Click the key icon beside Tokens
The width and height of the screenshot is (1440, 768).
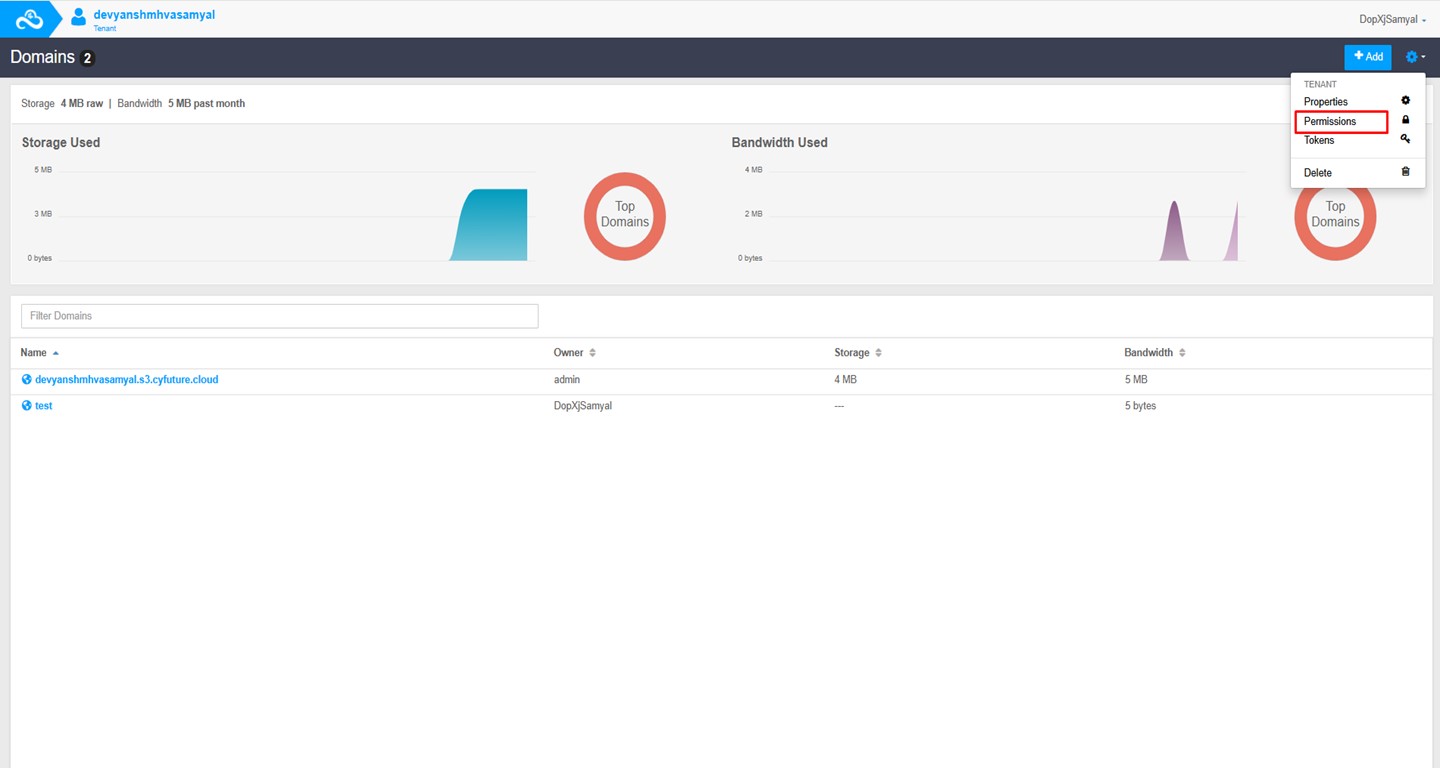(1406, 139)
